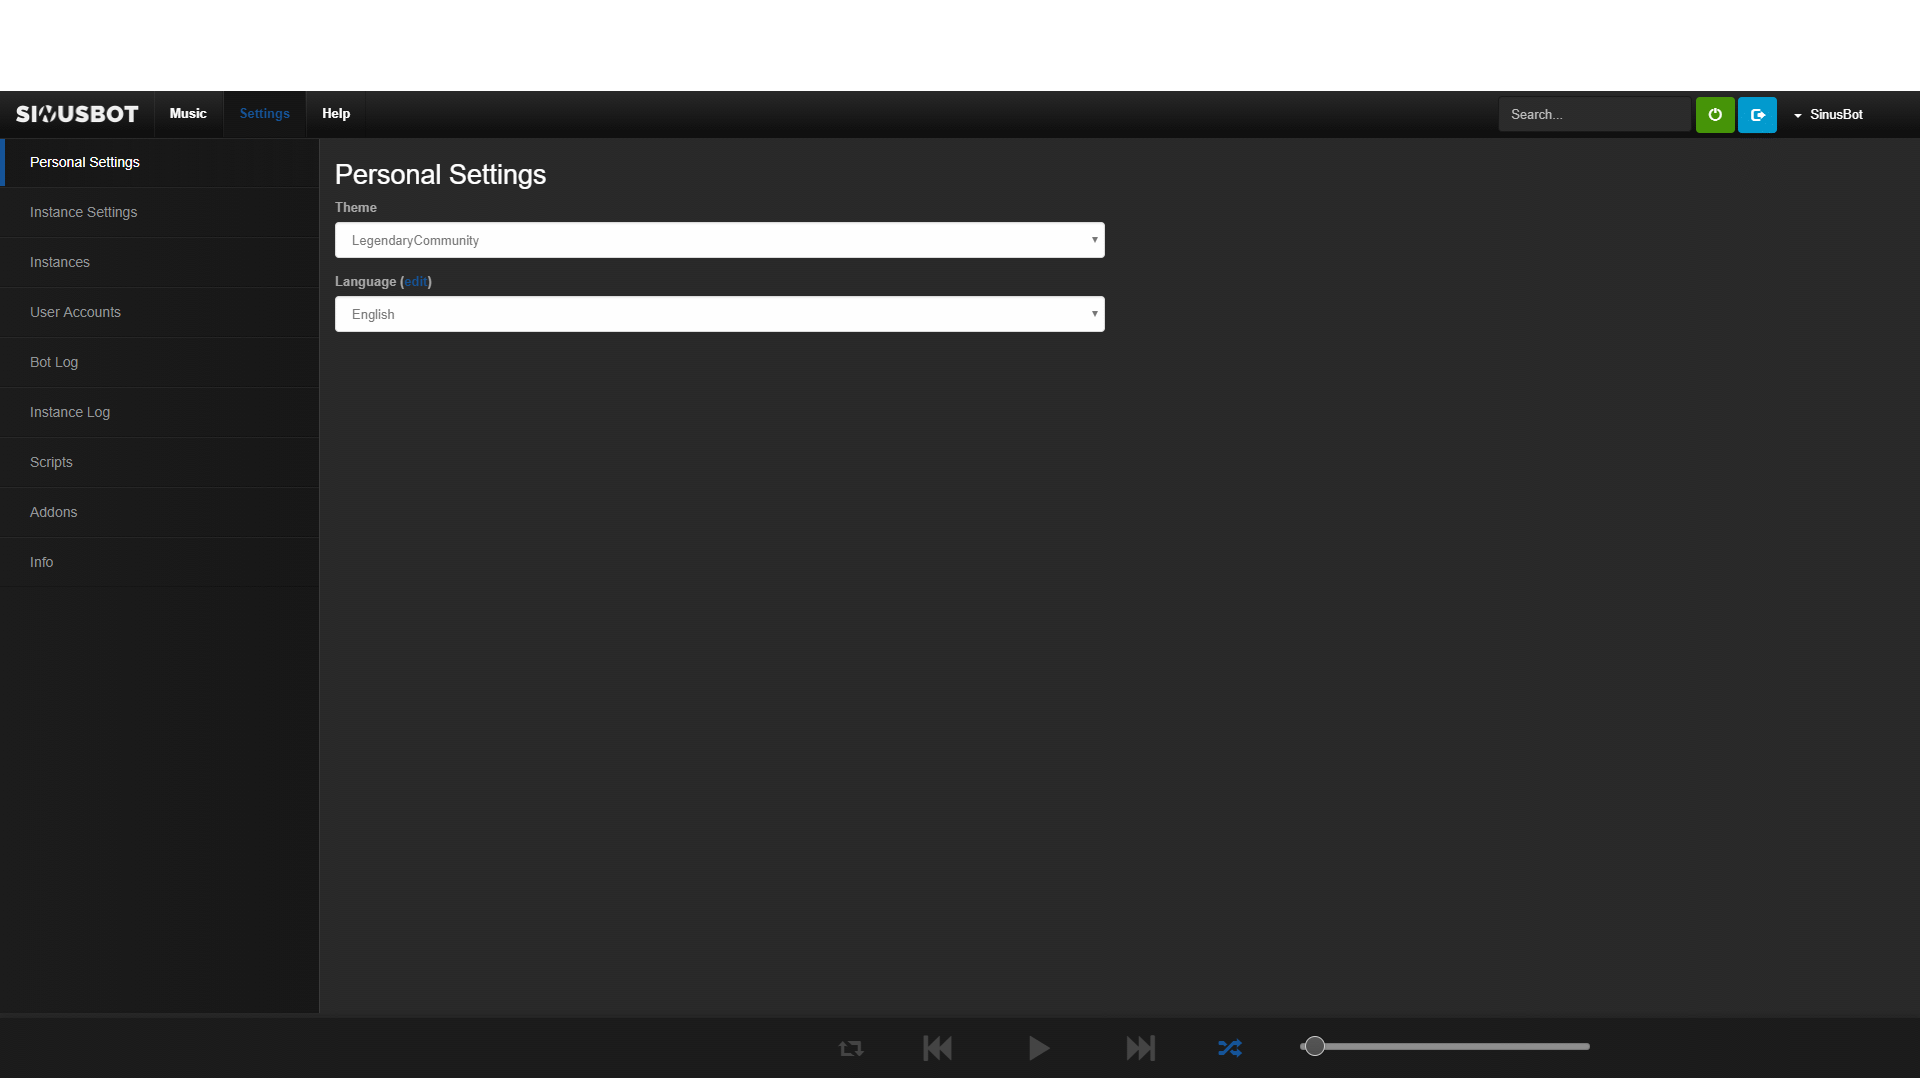Viewport: 1920px width, 1078px height.
Task: Open the Language dropdown
Action: 719,314
